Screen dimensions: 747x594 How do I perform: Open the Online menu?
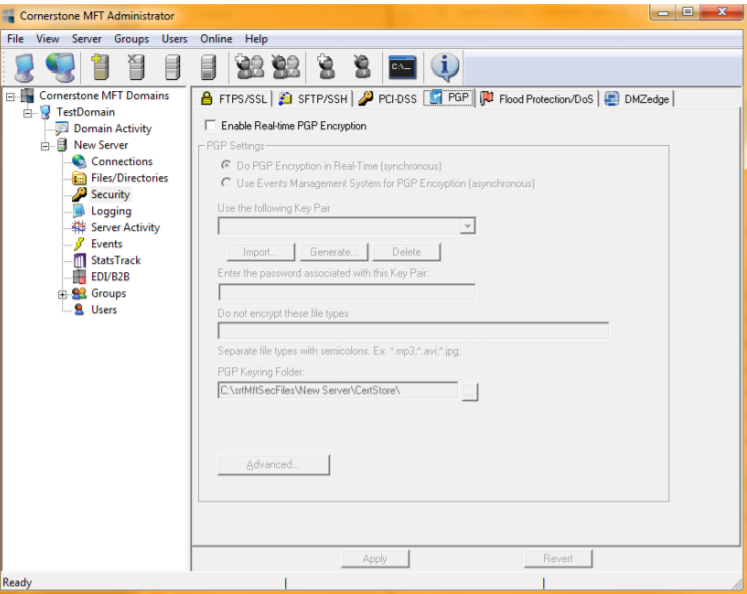216,39
